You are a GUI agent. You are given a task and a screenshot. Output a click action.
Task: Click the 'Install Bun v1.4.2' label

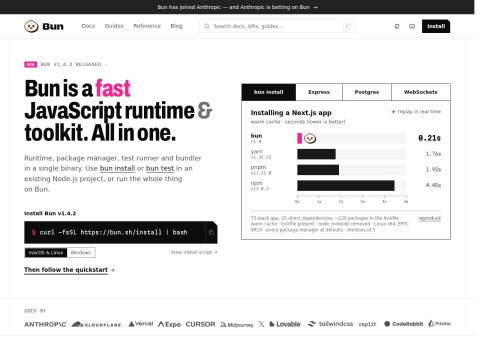coord(50,213)
